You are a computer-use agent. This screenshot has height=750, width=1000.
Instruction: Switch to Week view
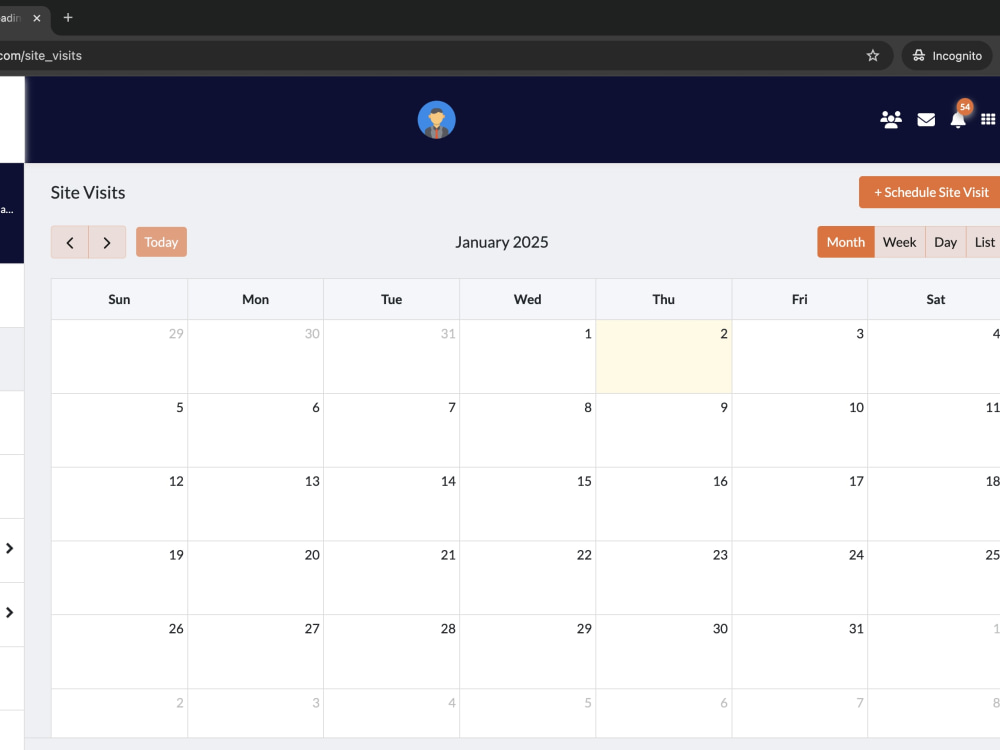[x=899, y=242]
